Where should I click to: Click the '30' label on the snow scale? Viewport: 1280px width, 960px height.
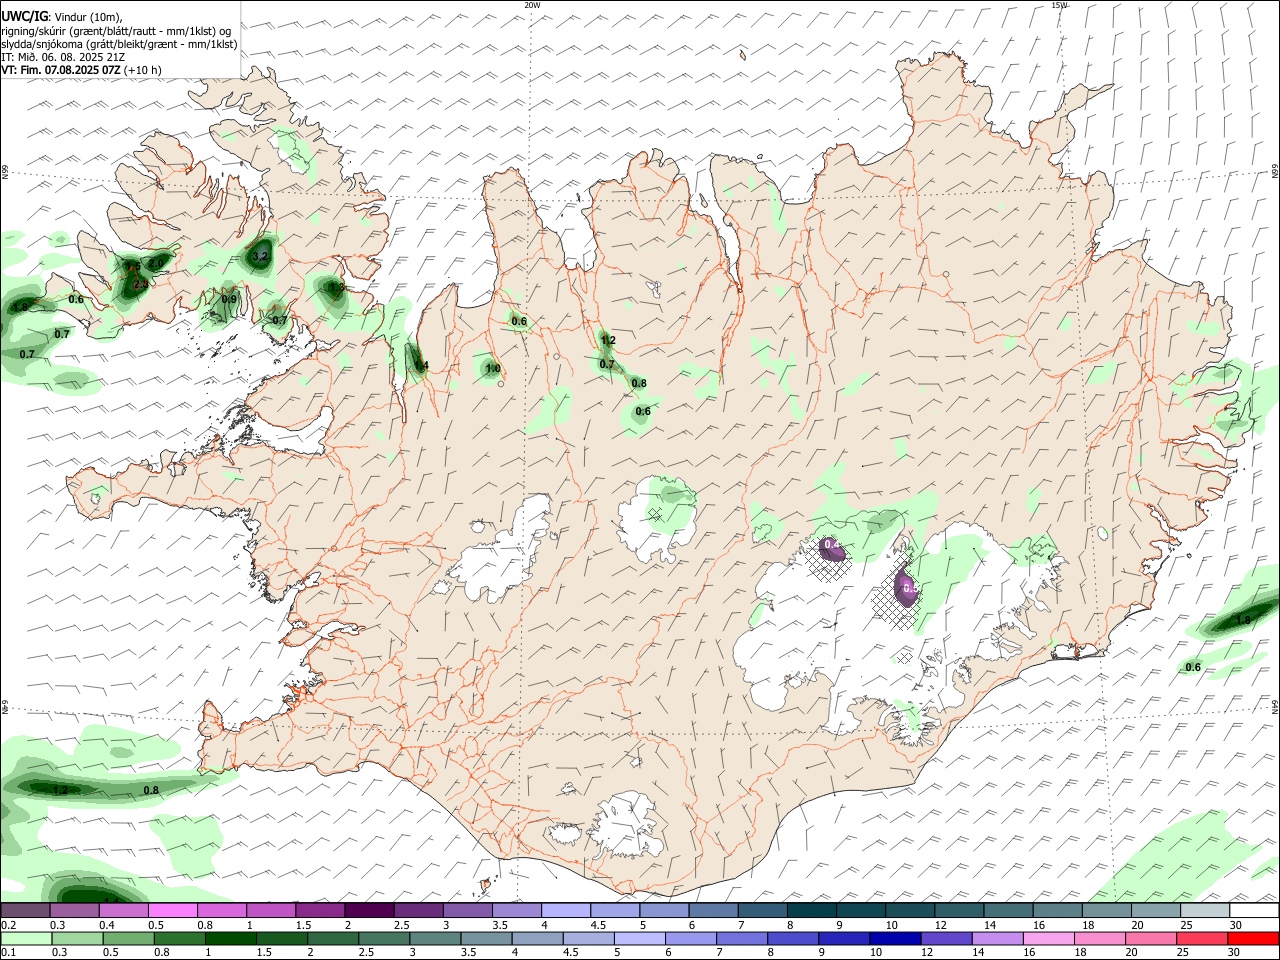[x=1236, y=925]
